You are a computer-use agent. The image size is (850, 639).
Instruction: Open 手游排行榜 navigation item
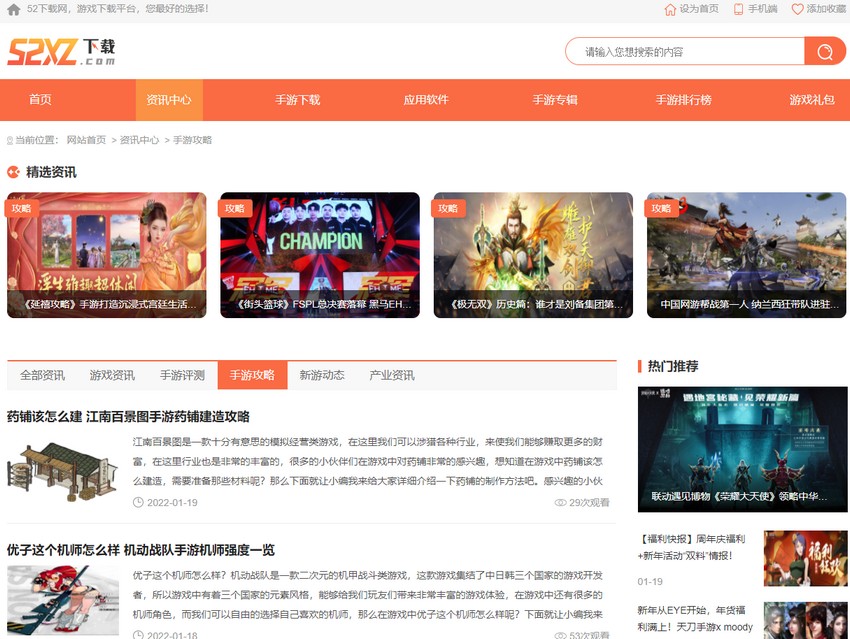pos(683,100)
